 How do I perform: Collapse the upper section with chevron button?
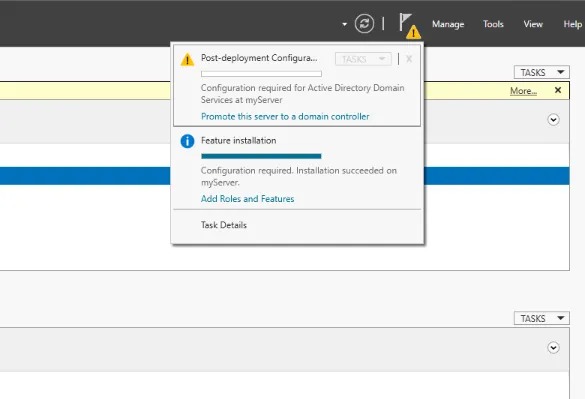click(x=553, y=120)
